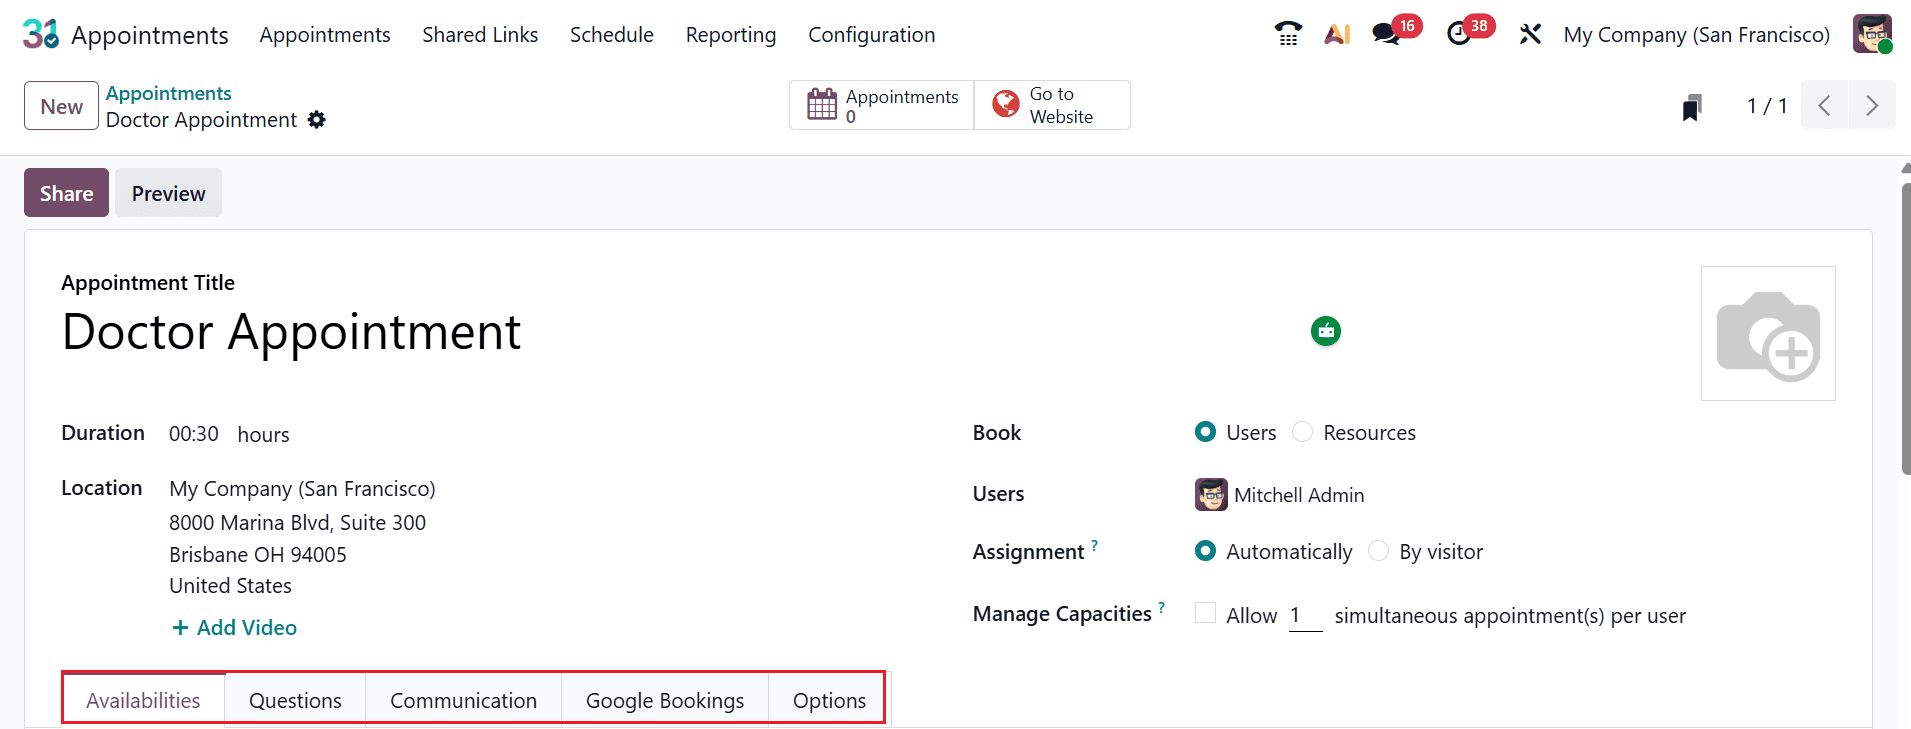
Task: Open the Reporting menu
Action: coord(731,35)
